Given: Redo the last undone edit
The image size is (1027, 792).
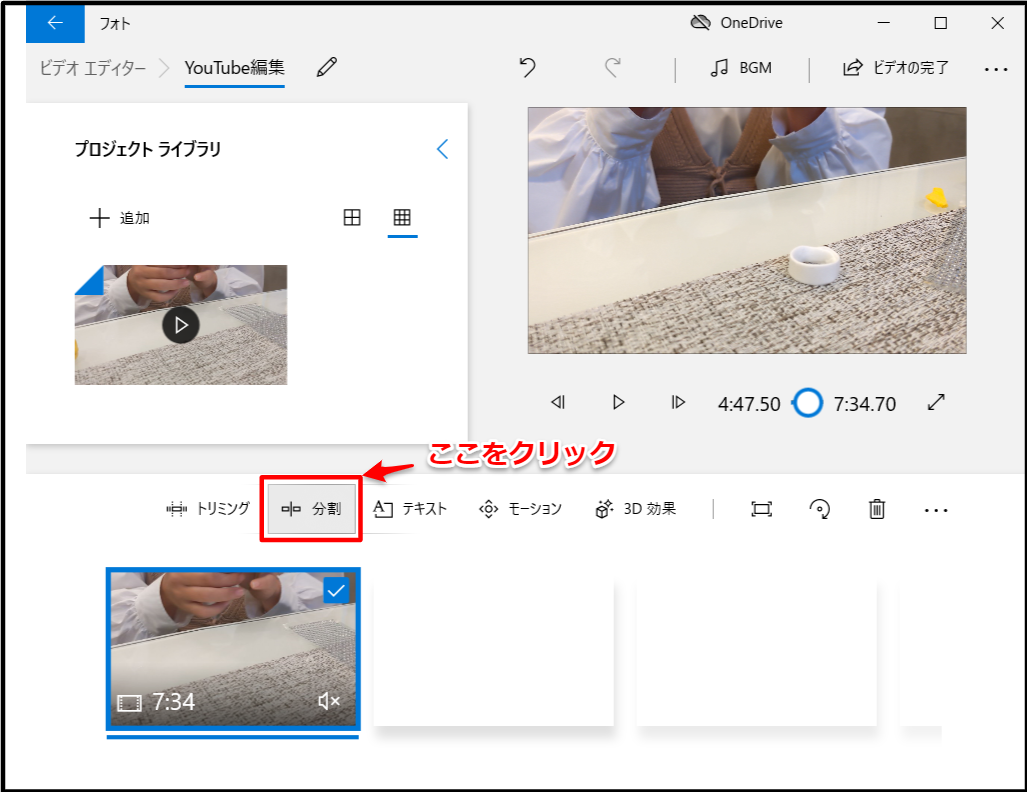Looking at the screenshot, I should click(x=612, y=67).
